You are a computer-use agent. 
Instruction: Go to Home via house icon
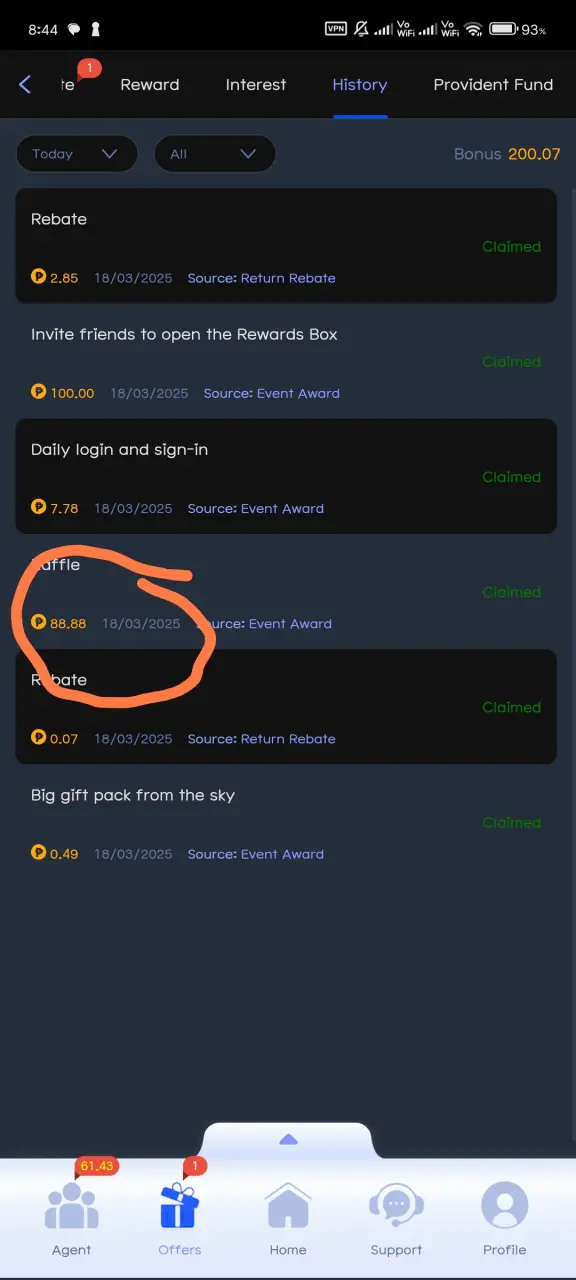click(288, 1207)
